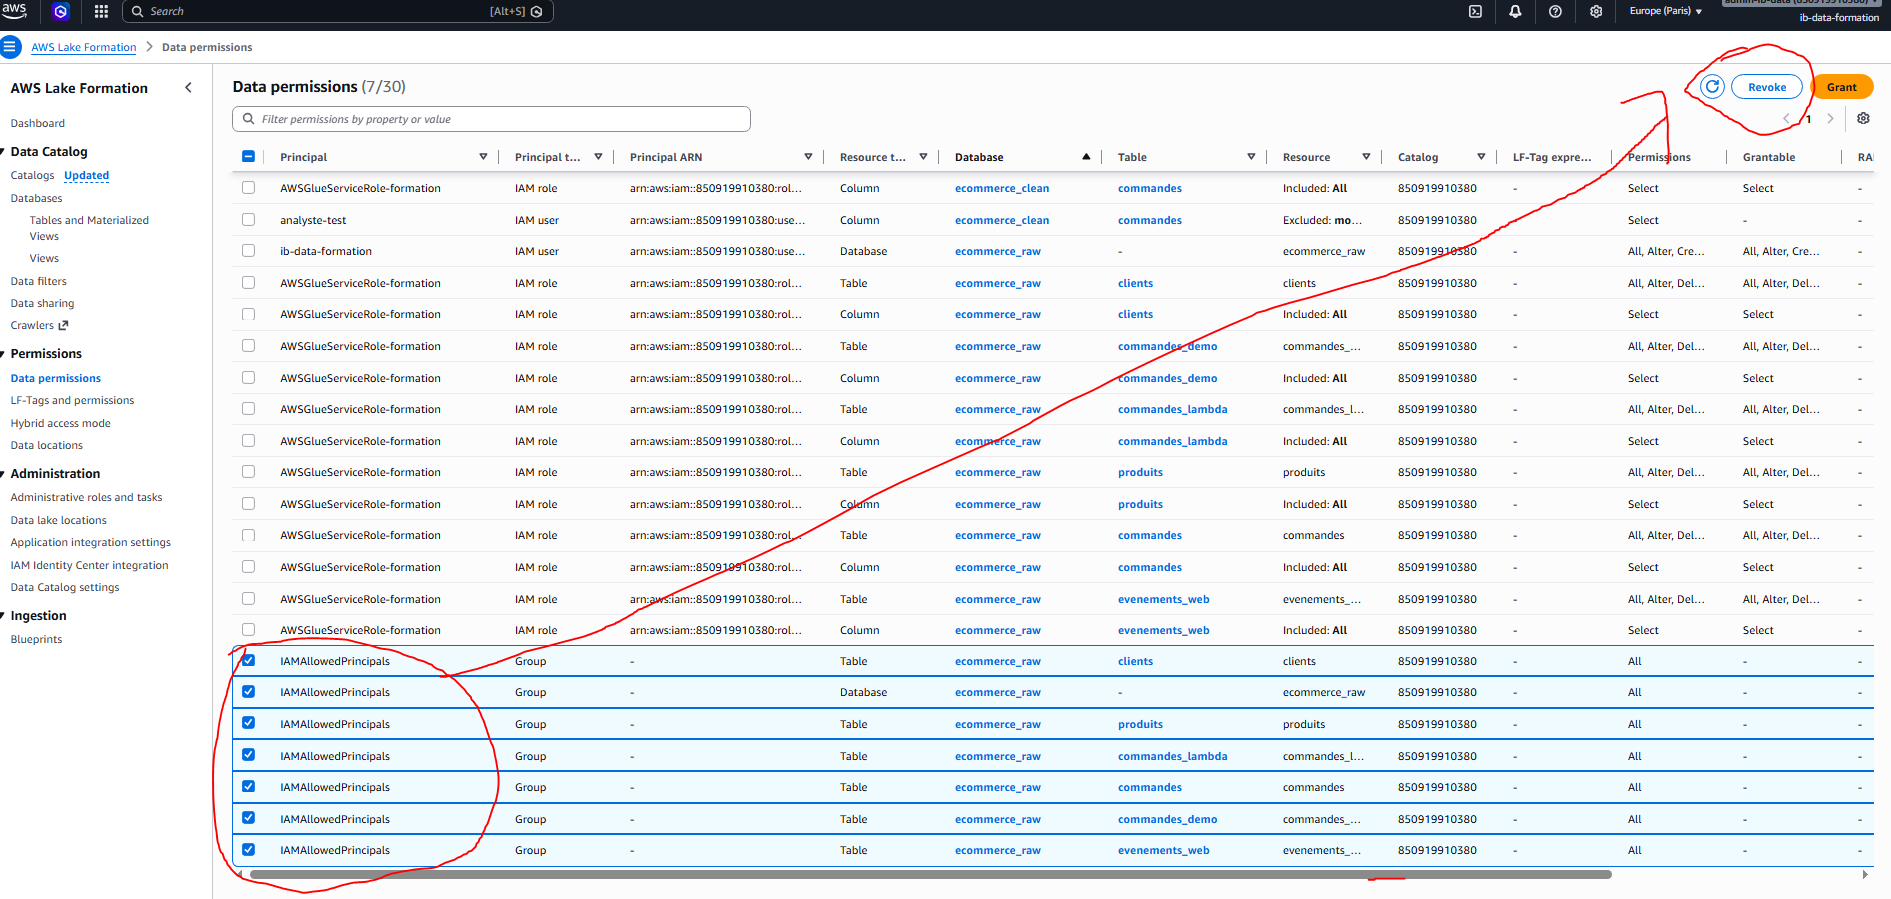Select the analyste-test permission row checkbox

pos(248,219)
